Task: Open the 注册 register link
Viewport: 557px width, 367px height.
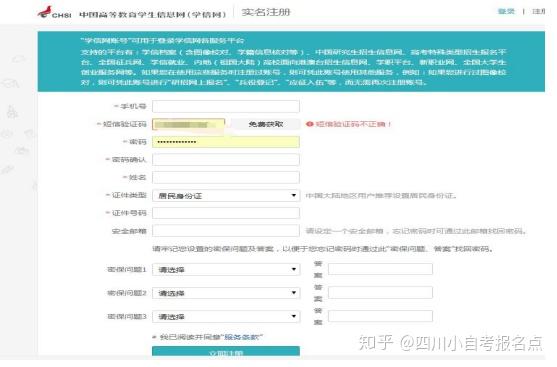Action: [x=539, y=11]
